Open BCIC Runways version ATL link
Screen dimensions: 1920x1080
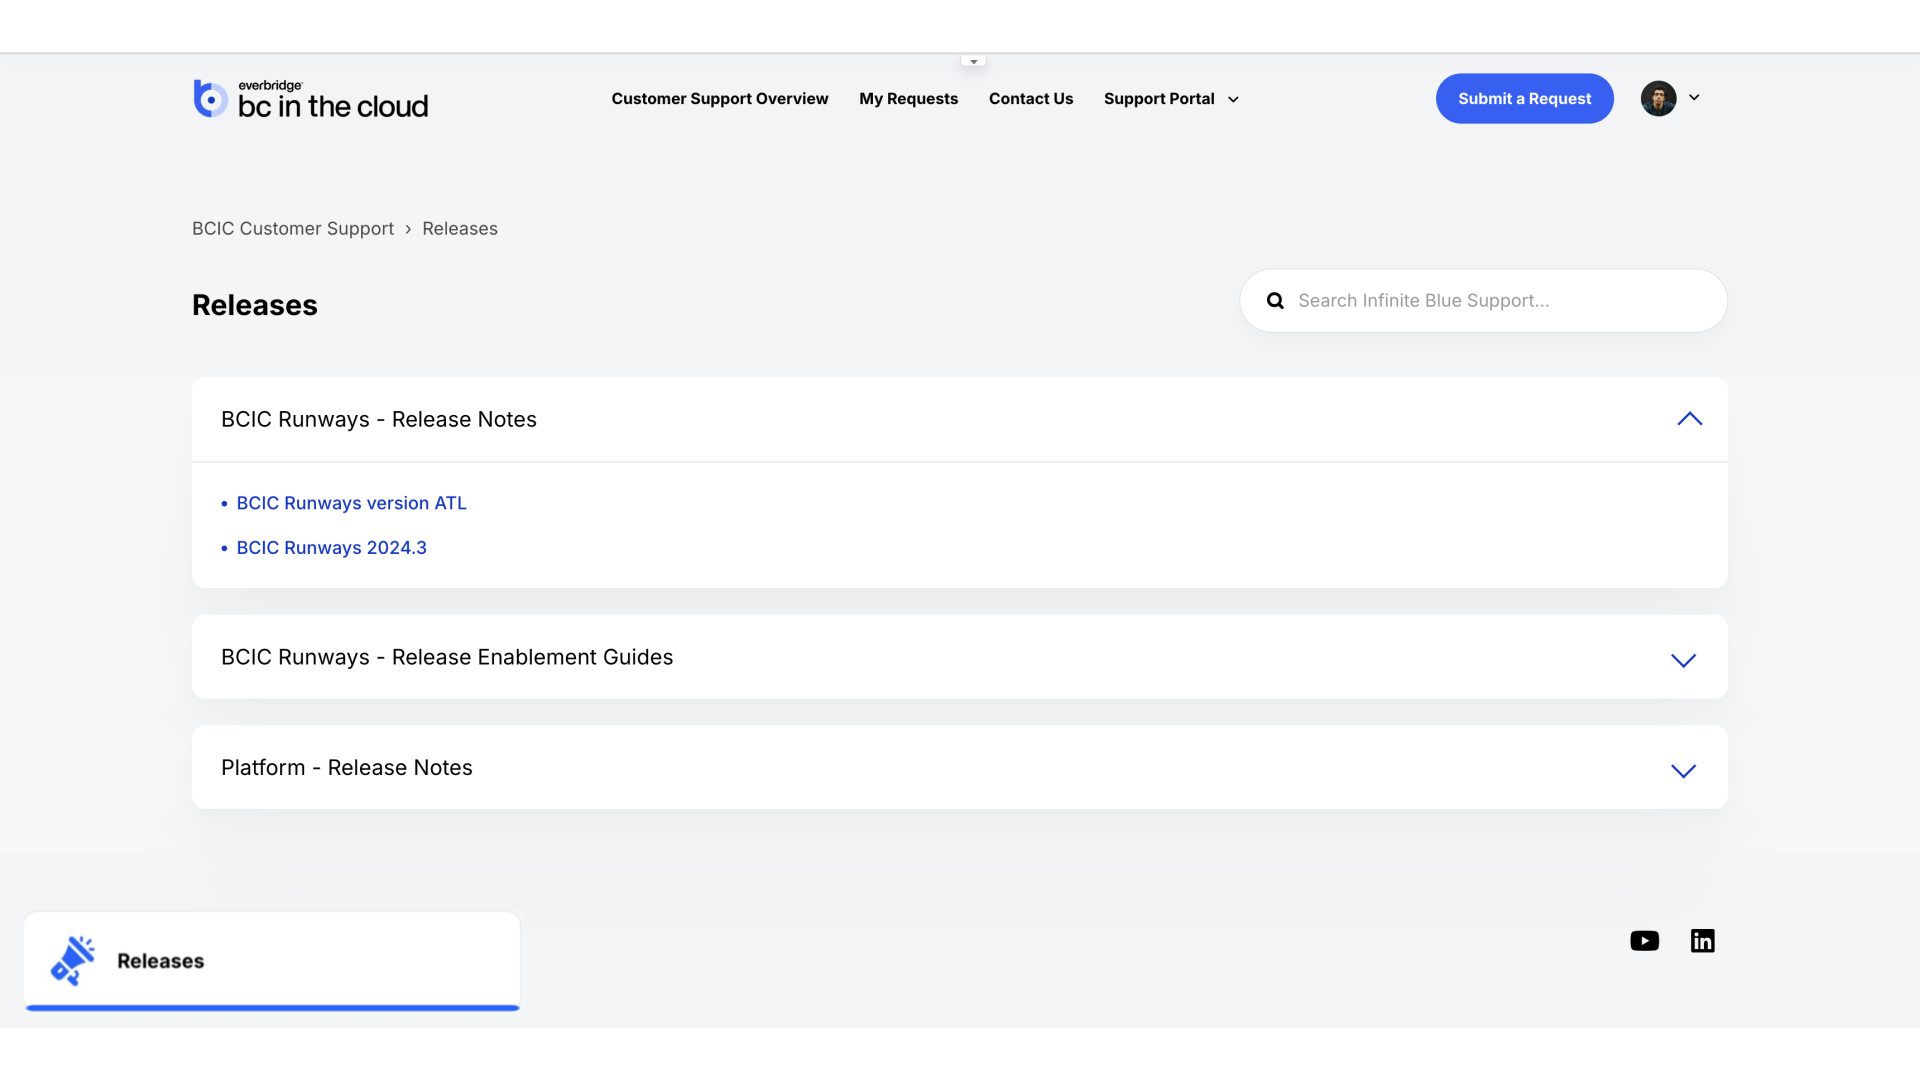tap(351, 503)
